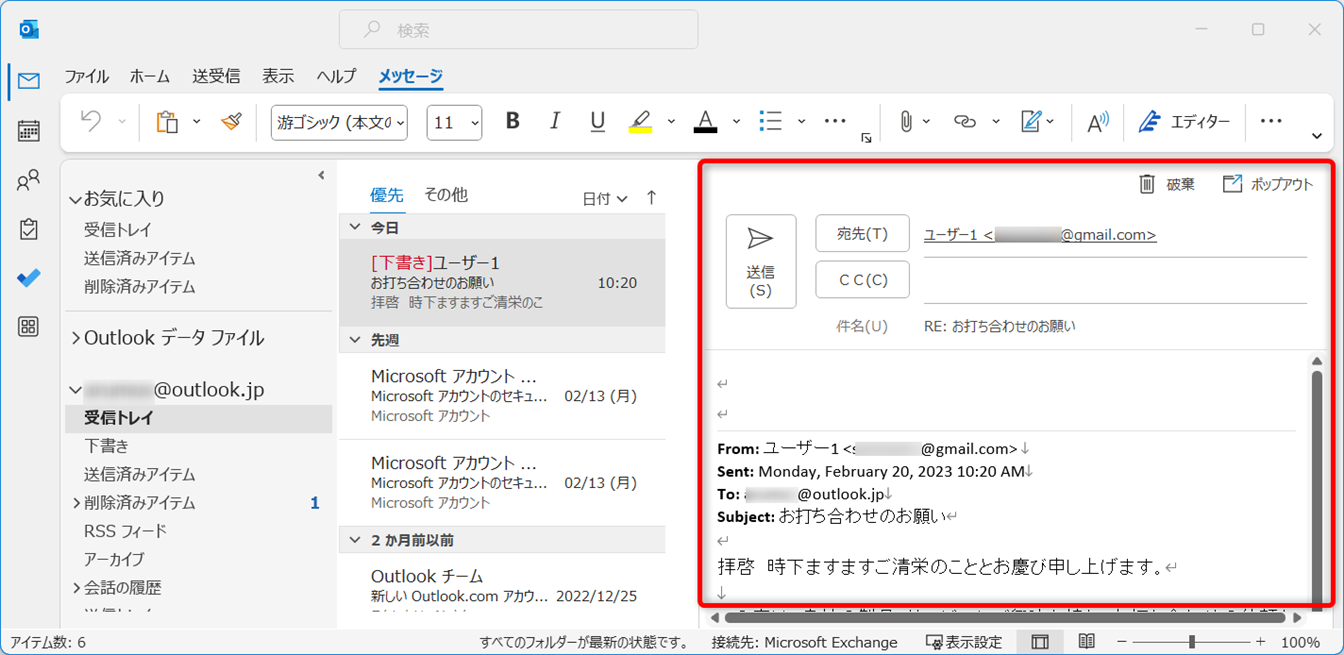Viewport: 1344px width, 655px height.
Task: Open the font name dropdown
Action: point(339,122)
